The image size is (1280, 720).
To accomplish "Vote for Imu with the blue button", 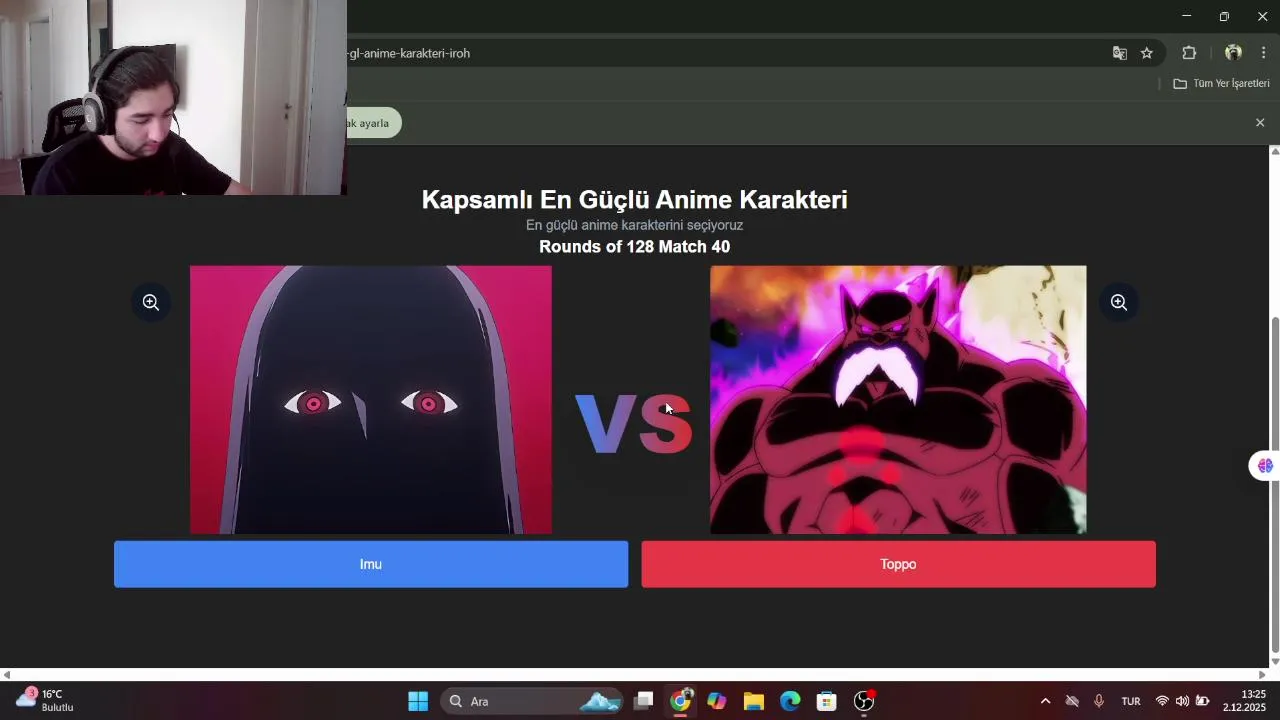I will pos(371,564).
